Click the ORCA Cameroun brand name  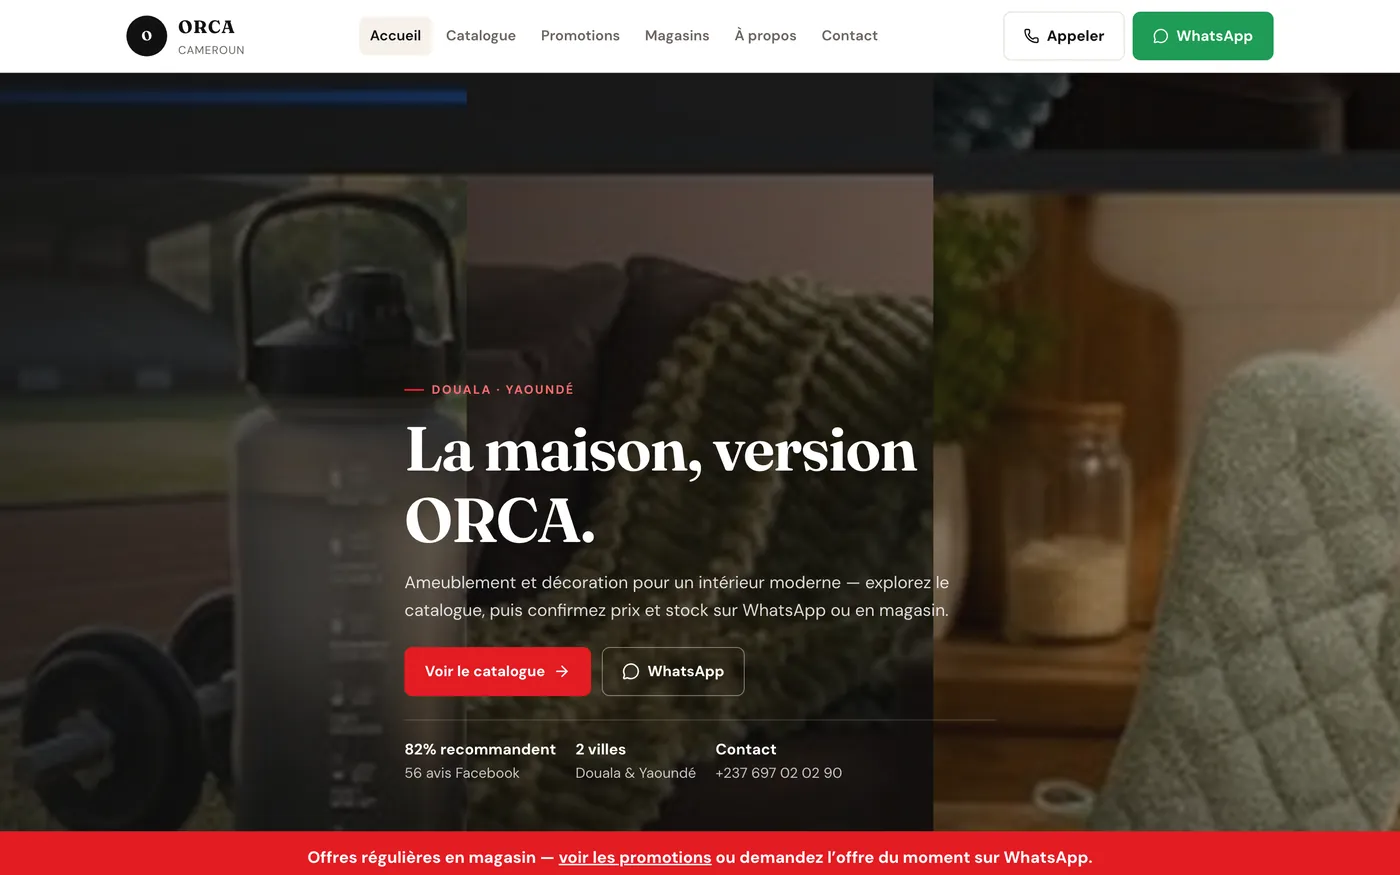(x=211, y=37)
